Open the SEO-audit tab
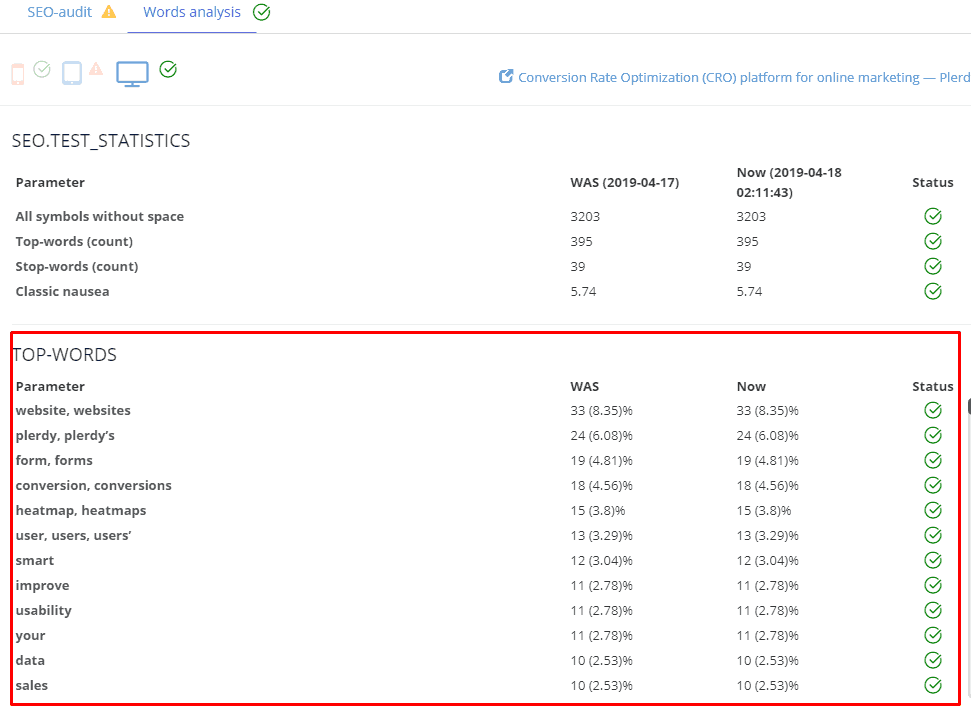Viewport: 971px width, 717px height. tap(59, 12)
